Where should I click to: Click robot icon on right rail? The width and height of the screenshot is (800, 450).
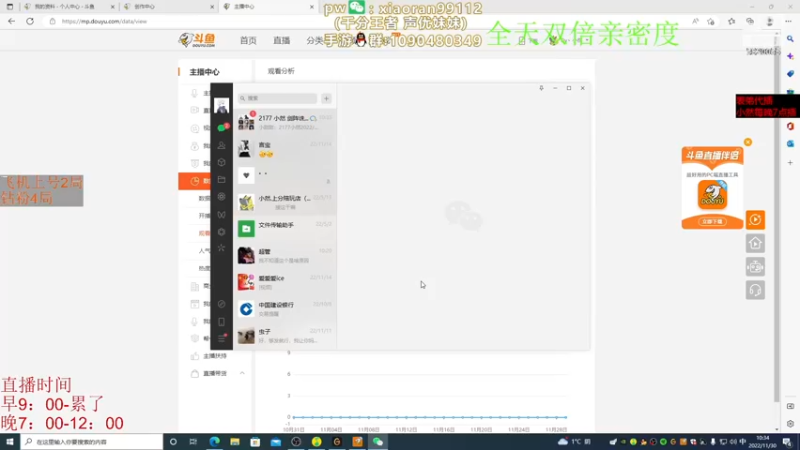756,267
